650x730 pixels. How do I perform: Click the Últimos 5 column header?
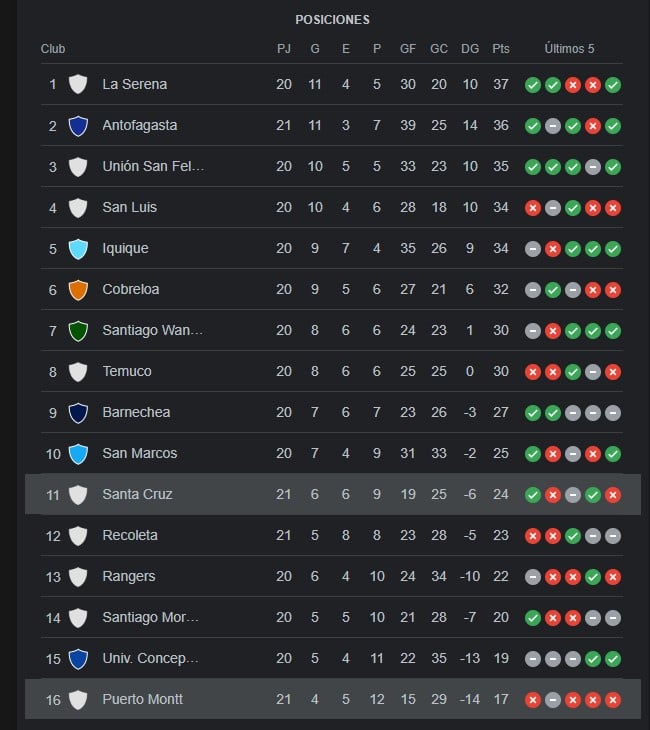coord(569,48)
